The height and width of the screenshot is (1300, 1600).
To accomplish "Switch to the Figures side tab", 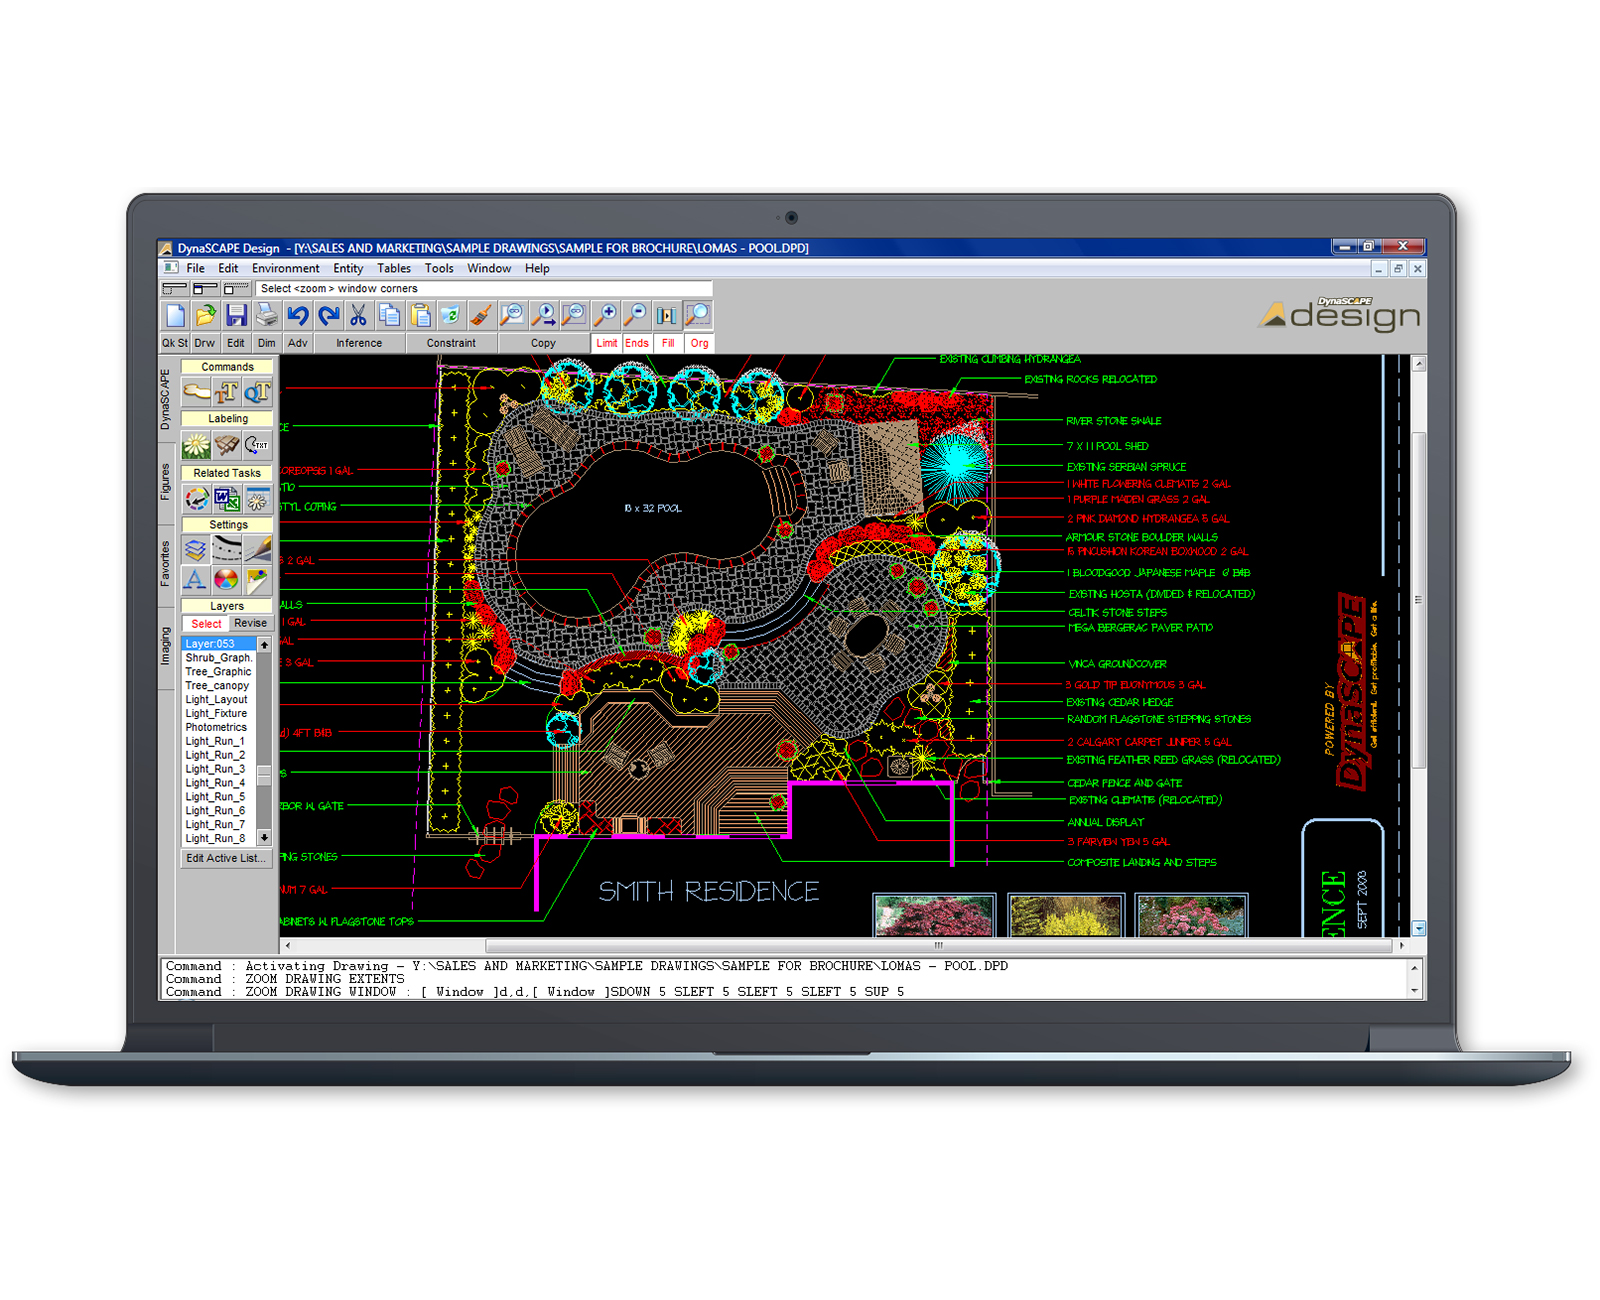I will [166, 481].
